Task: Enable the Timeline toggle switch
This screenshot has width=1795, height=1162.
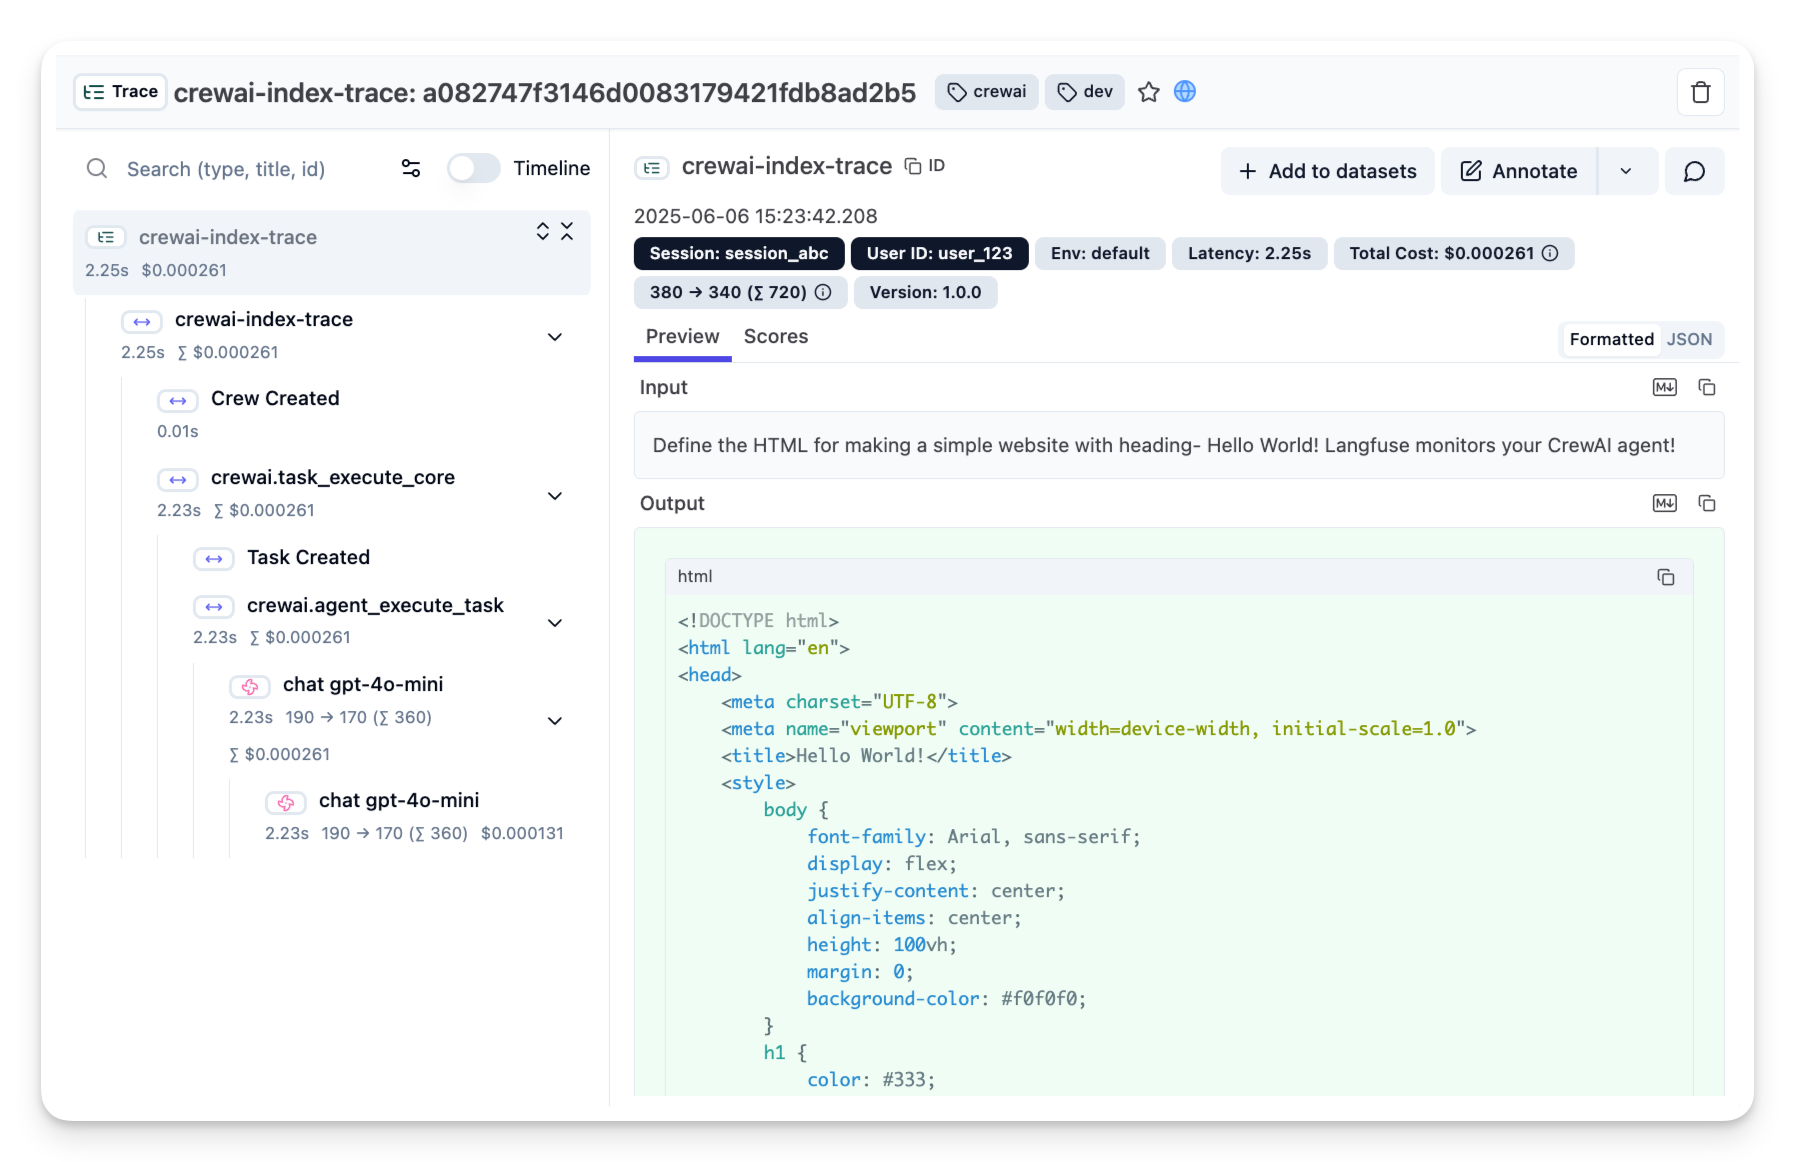Action: pyautogui.click(x=473, y=168)
